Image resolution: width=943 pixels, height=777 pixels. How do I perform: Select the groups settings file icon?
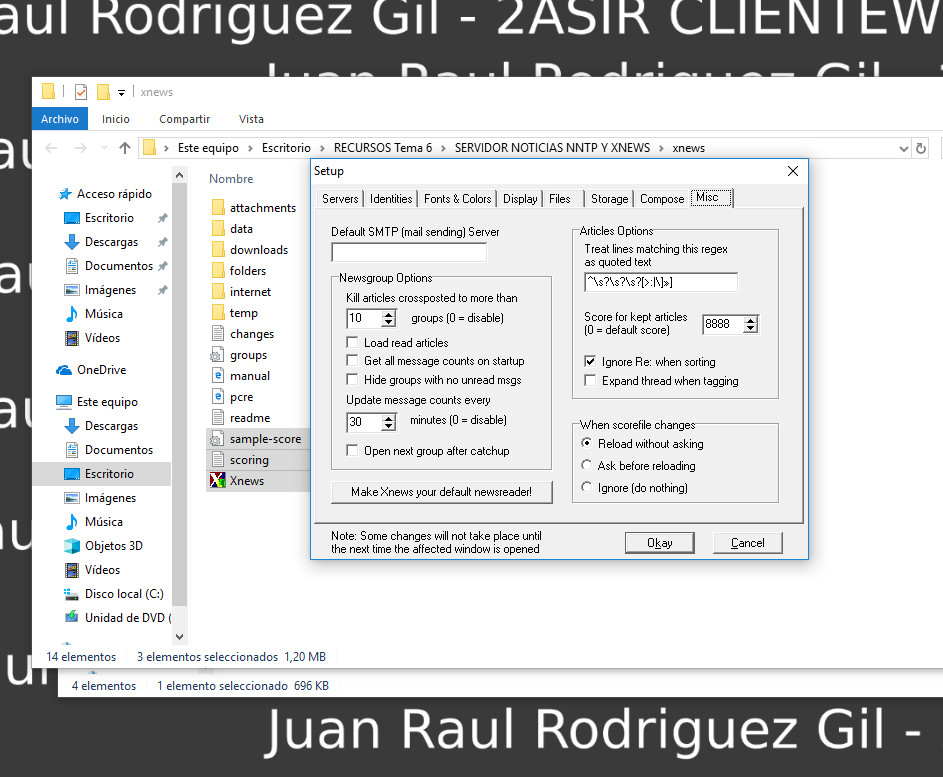pos(217,355)
